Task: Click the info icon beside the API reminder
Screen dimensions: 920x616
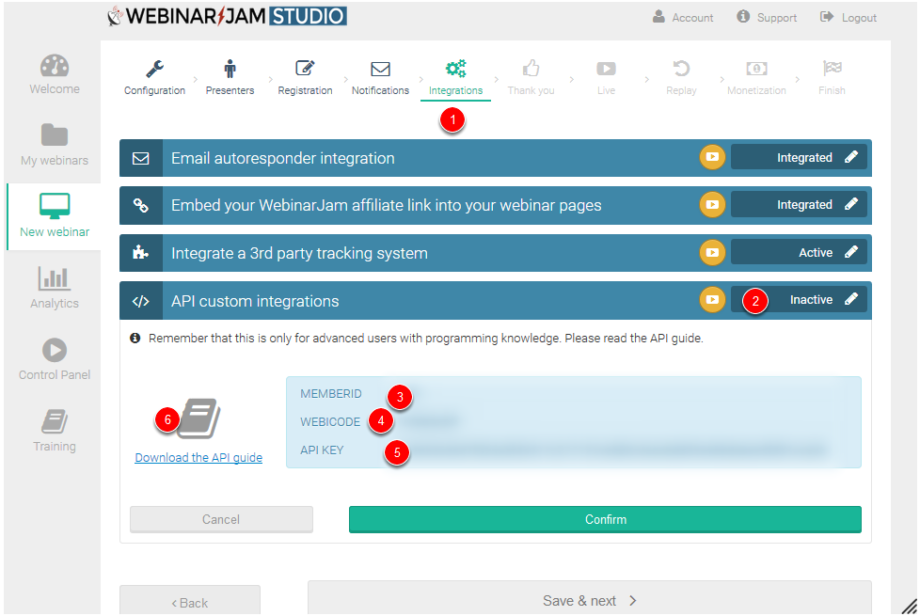Action: click(135, 338)
